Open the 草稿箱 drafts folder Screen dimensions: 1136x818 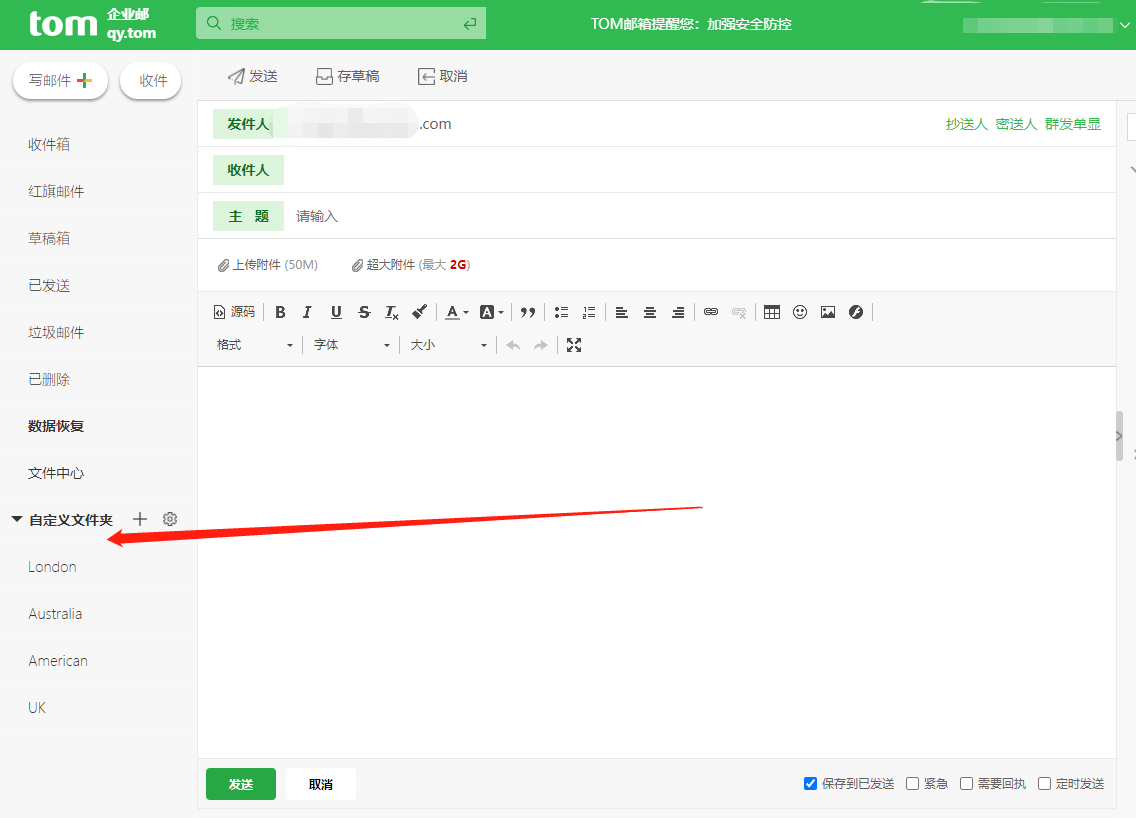click(x=49, y=238)
